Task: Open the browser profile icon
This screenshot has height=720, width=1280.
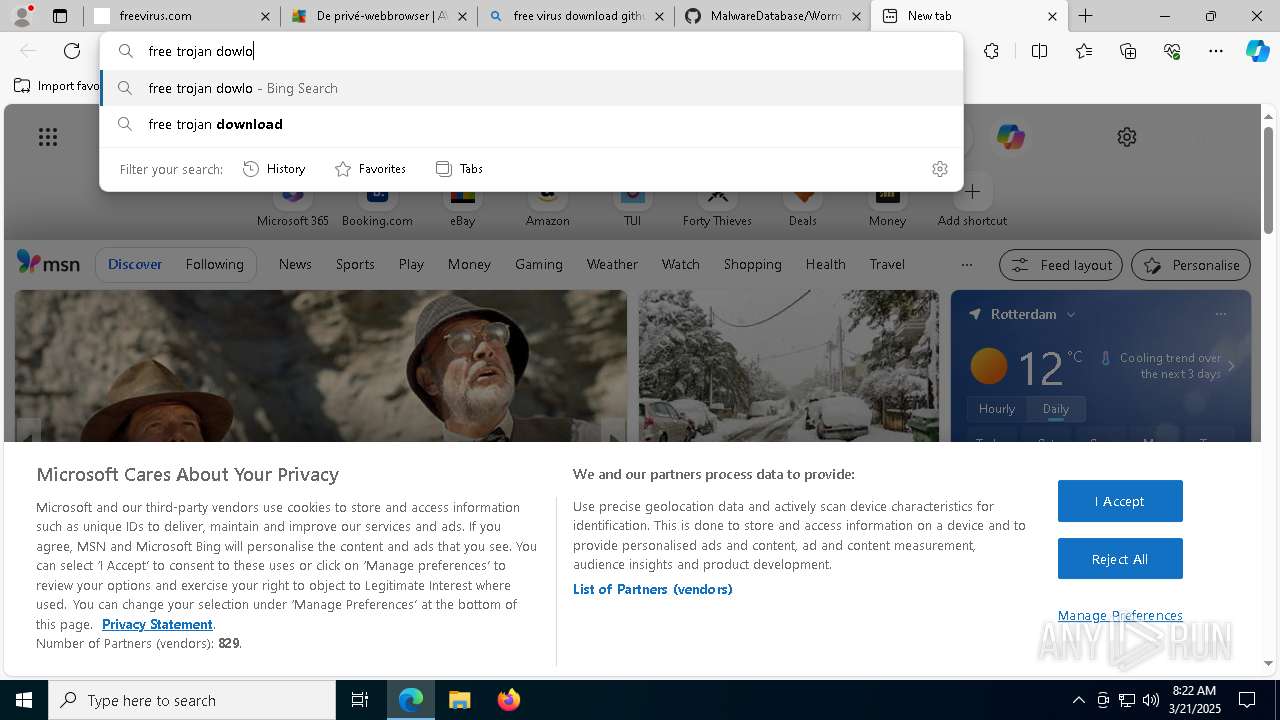Action: click(22, 16)
